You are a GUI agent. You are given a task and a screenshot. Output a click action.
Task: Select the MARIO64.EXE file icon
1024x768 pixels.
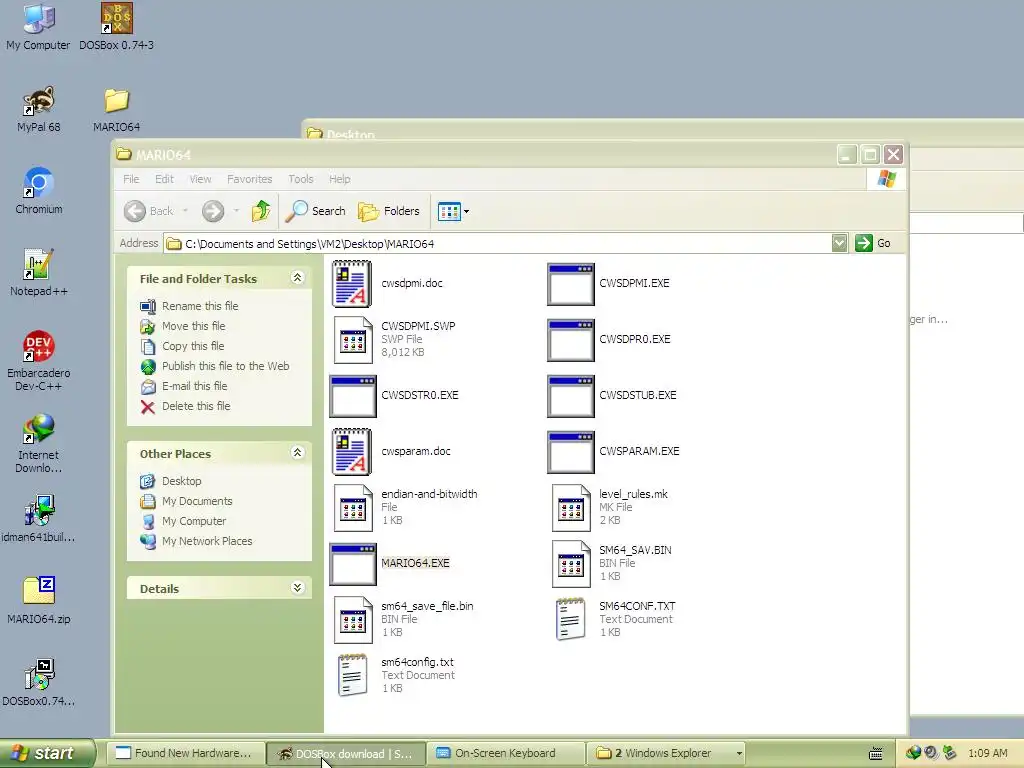point(353,564)
